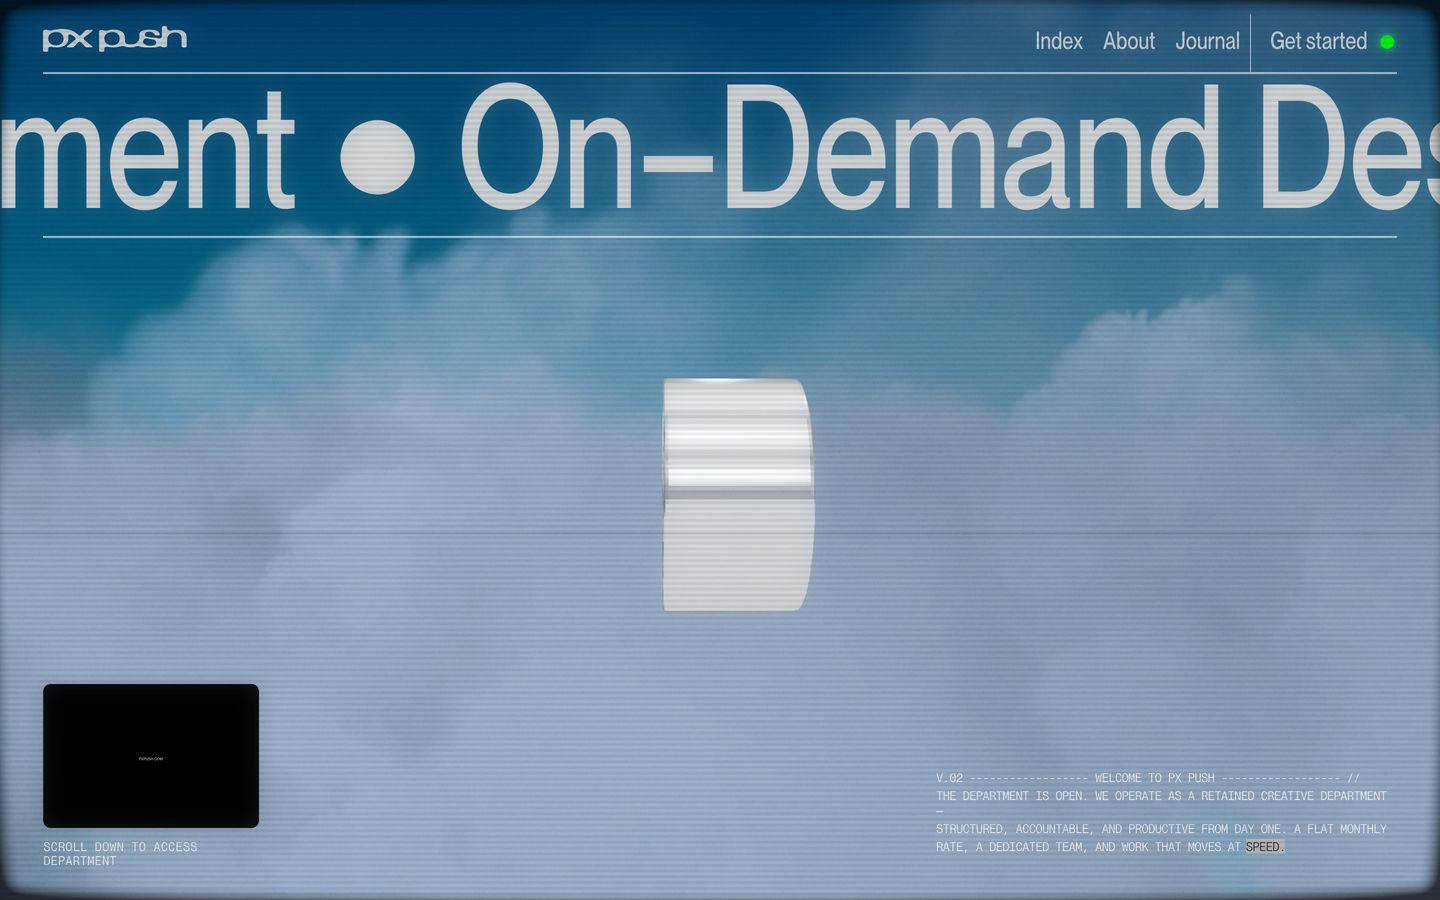Click "STRUCTURED, ACCOUNTABLE, AND PRODUCTIVE" text line

point(1161,829)
